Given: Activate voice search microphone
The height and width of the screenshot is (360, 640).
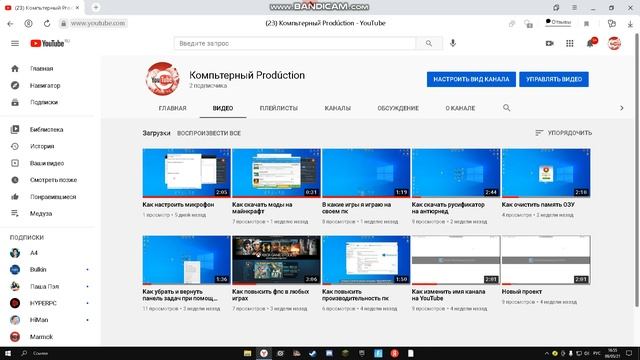Looking at the screenshot, I should 453,43.
